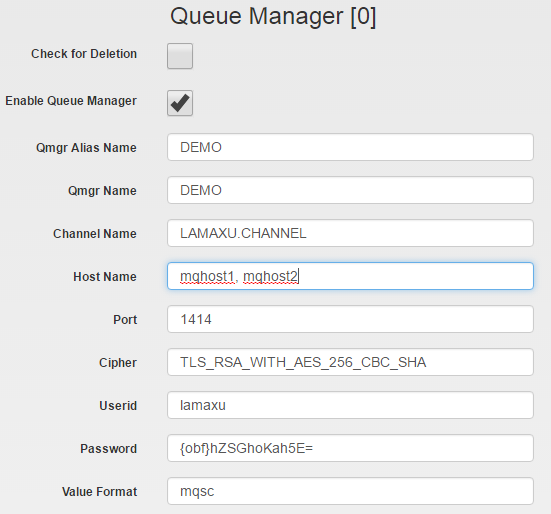Click the Qmgr Alias Name label
The image size is (551, 514).
click(x=86, y=148)
